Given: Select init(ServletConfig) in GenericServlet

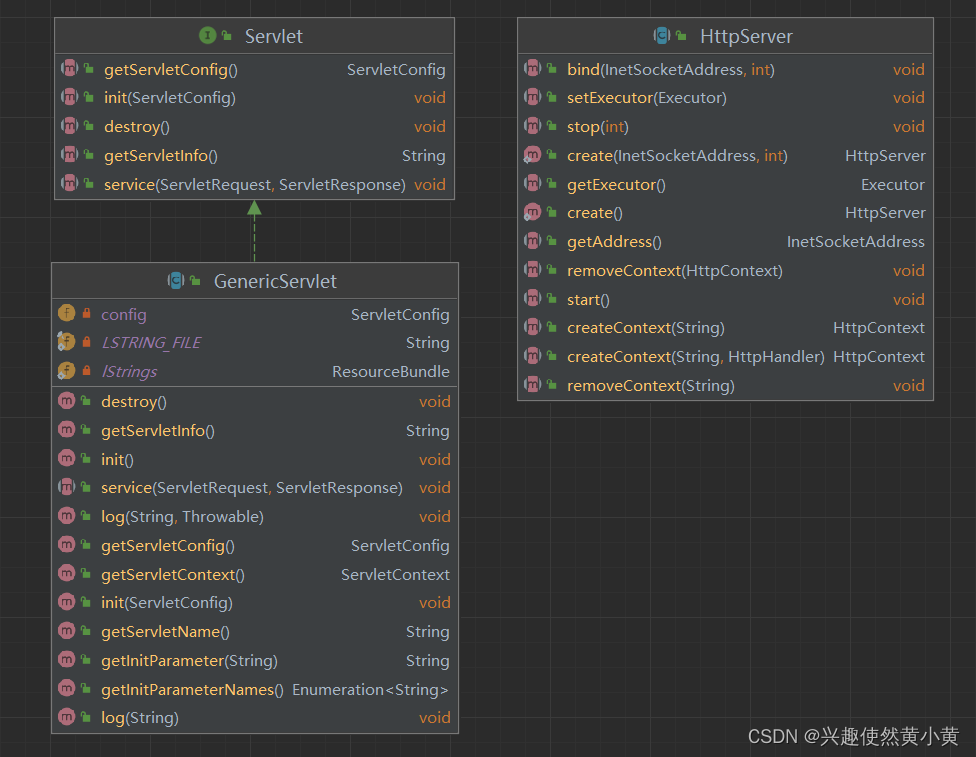Looking at the screenshot, I should click(167, 603).
